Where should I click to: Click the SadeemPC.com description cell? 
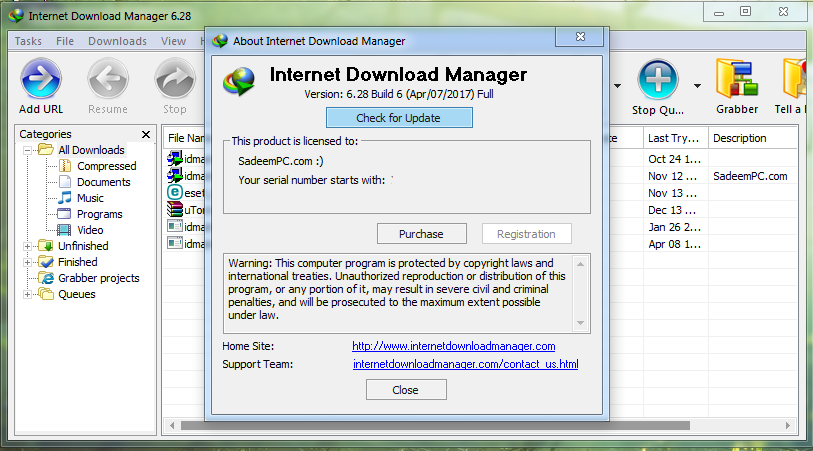[750, 176]
